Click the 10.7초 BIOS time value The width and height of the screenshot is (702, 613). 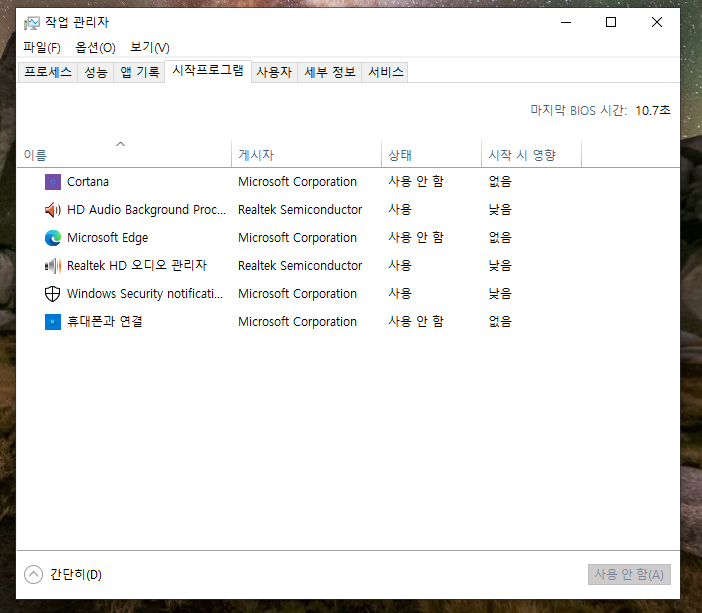click(653, 111)
